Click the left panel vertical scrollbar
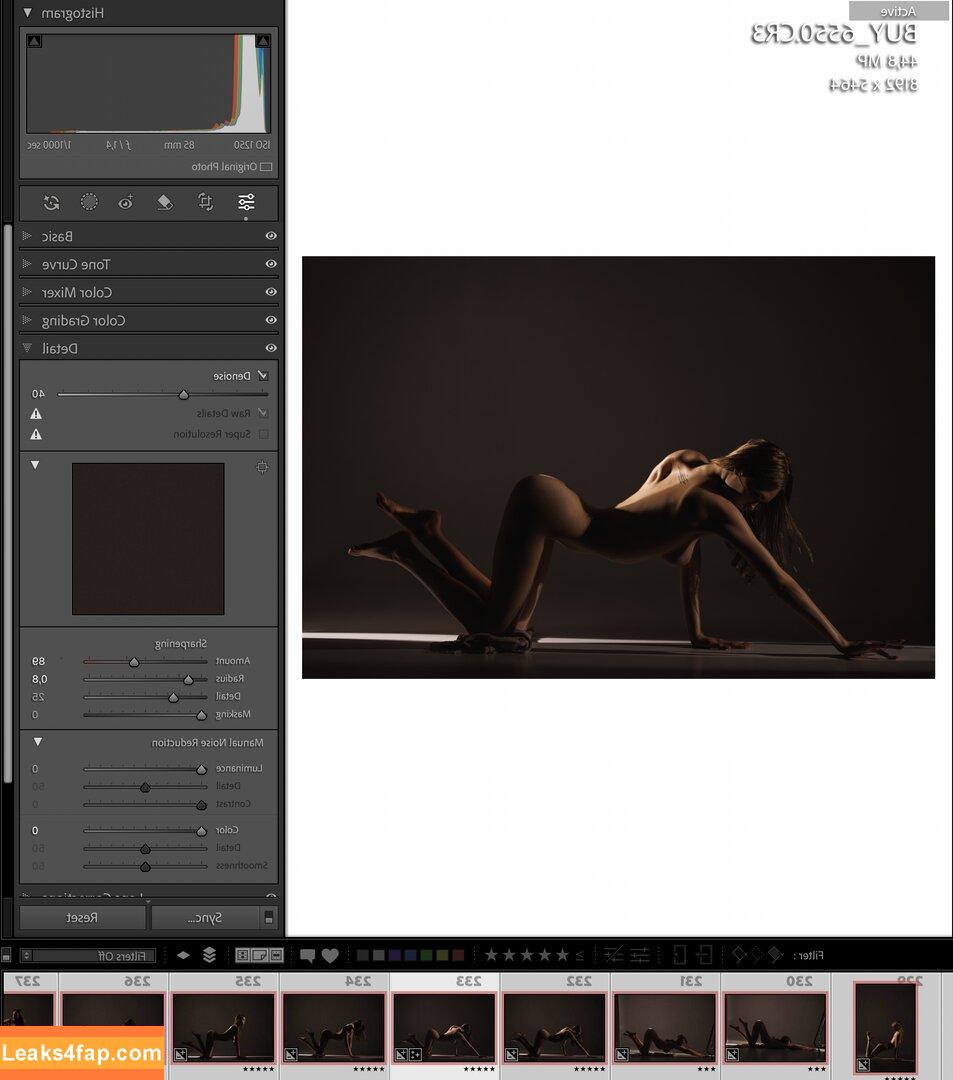The height and width of the screenshot is (1080, 953). pos(8,503)
